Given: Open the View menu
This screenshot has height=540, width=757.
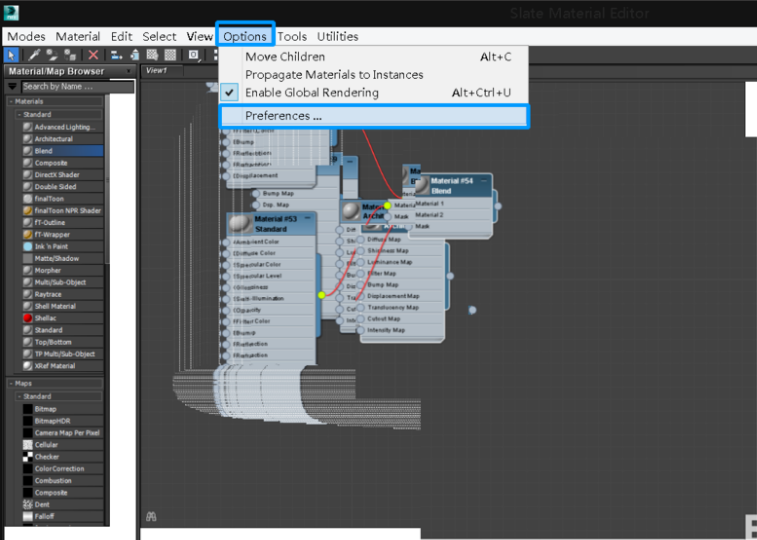Looking at the screenshot, I should click(199, 37).
